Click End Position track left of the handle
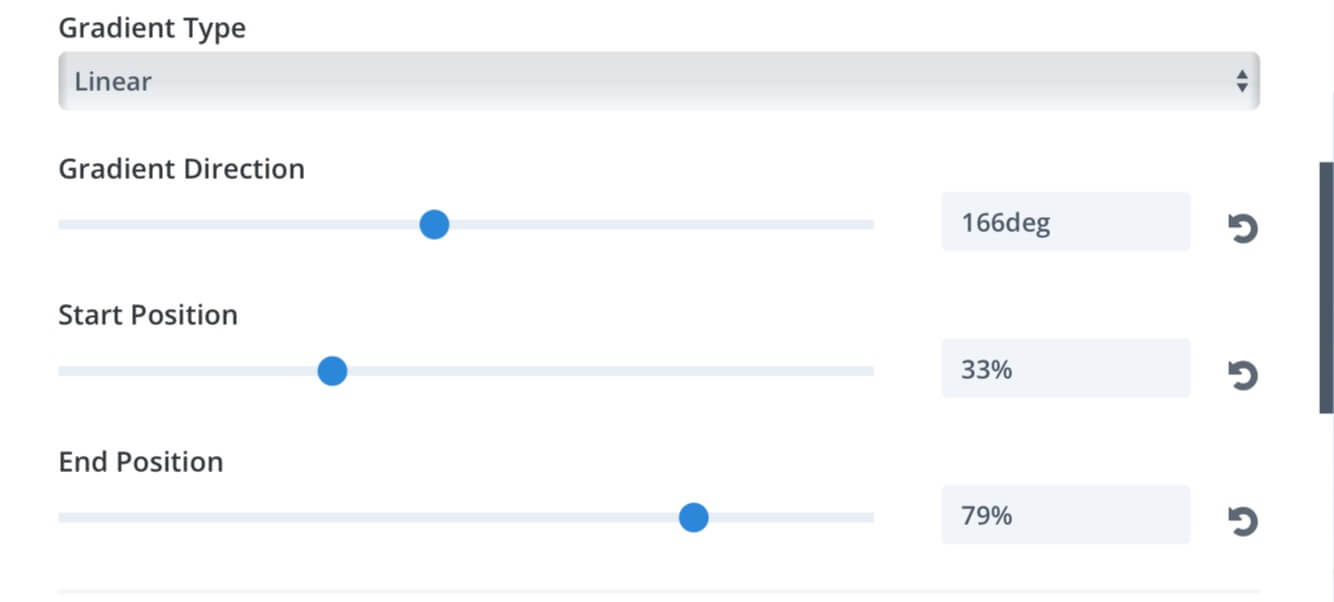 (368, 518)
